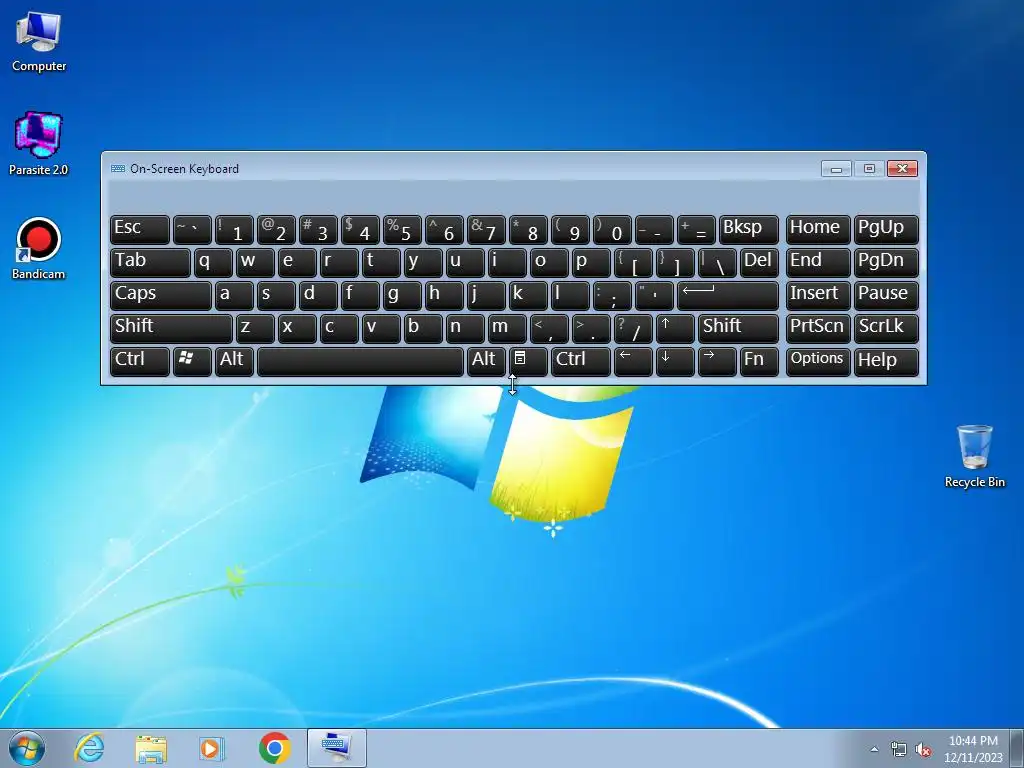Image resolution: width=1024 pixels, height=768 pixels.
Task: Close the On-Screen Keyboard window
Action: [x=903, y=169]
